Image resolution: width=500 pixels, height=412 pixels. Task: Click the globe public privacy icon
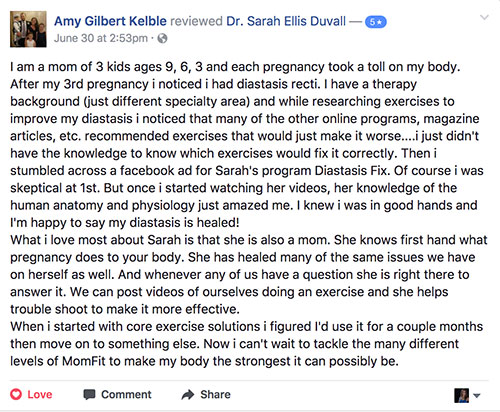pos(162,38)
